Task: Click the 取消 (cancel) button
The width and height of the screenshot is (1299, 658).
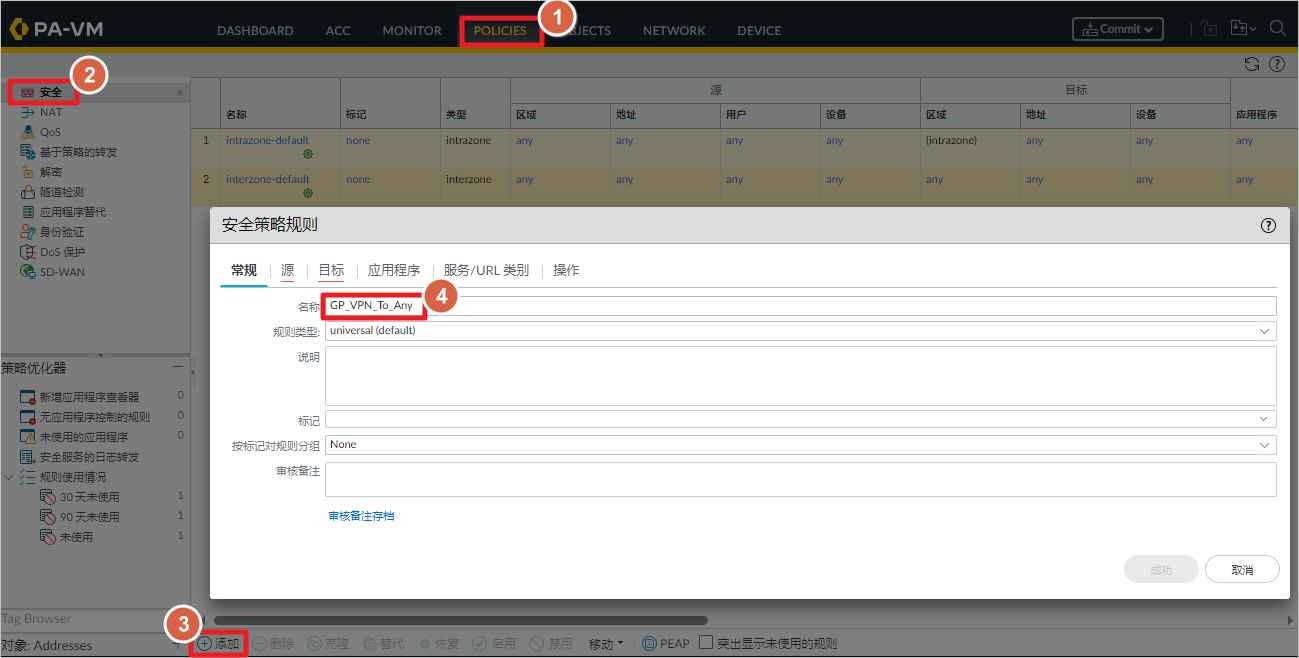Action: [1242, 569]
